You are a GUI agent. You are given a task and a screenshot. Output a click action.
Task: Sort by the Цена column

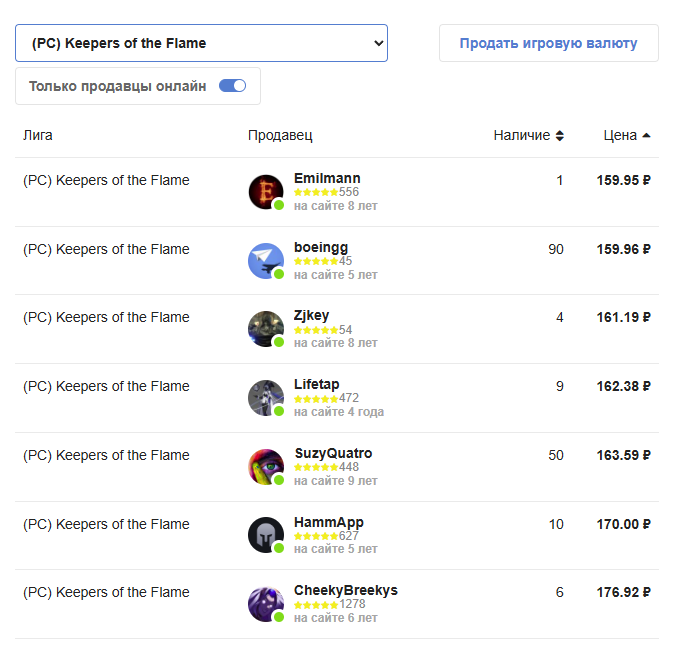[x=627, y=136]
